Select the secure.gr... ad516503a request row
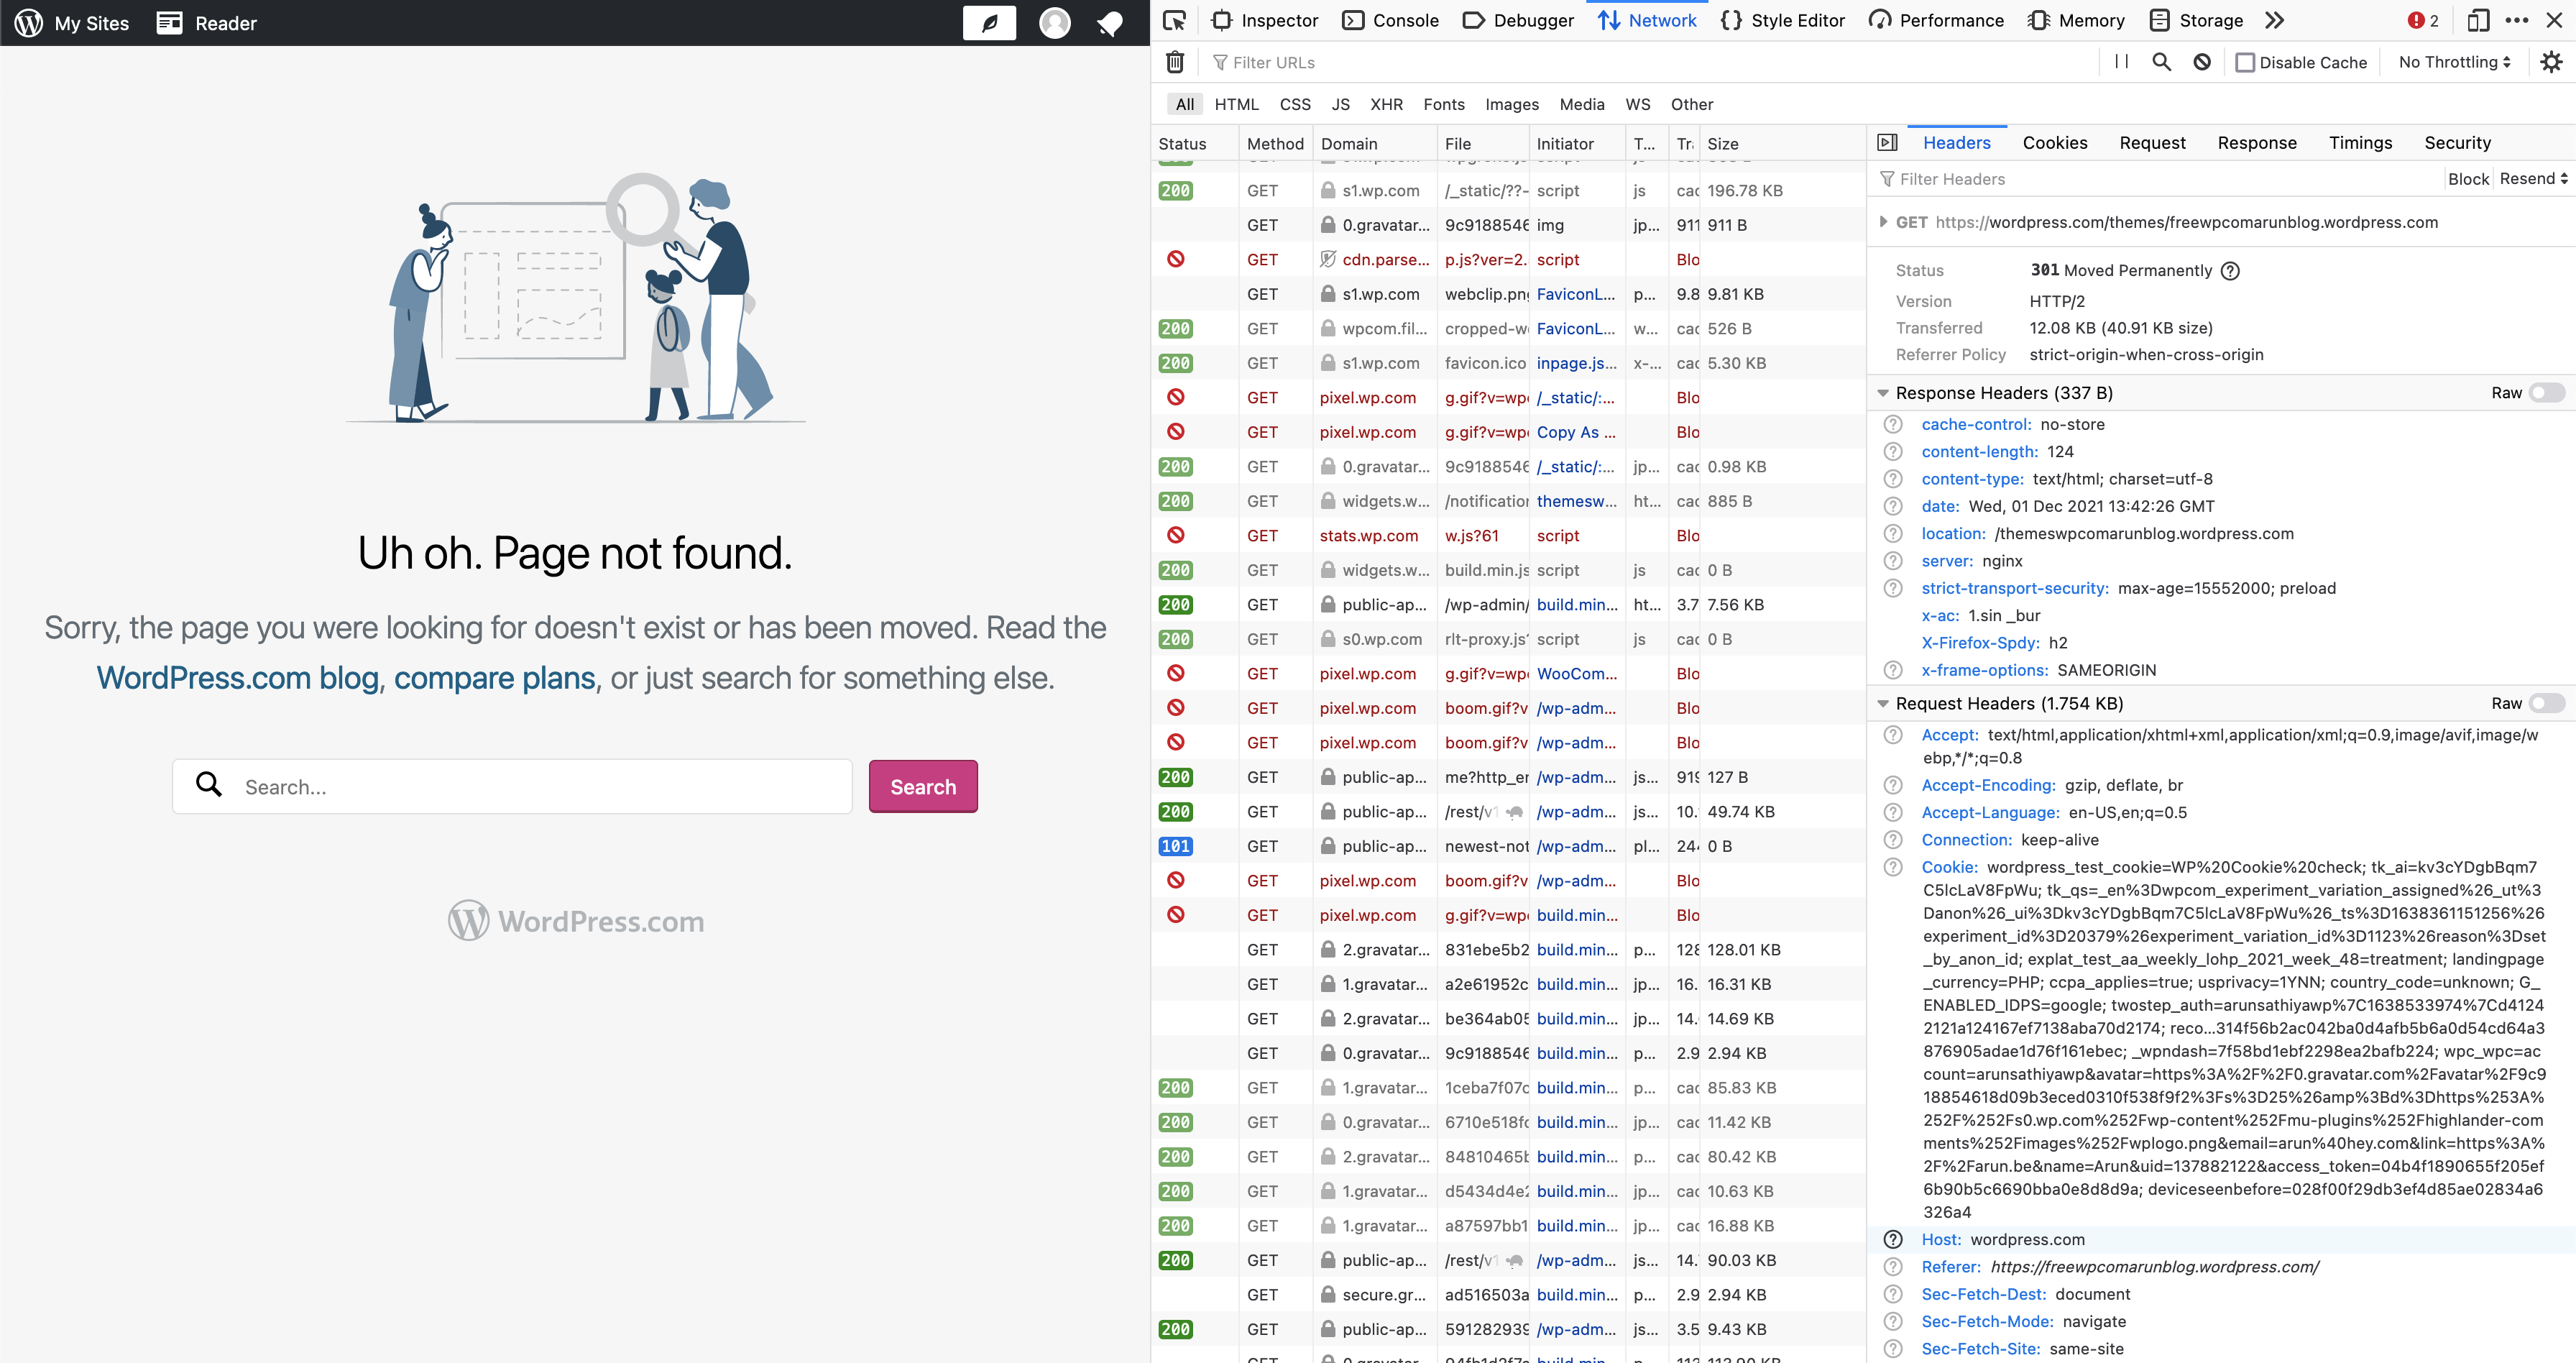This screenshot has height=1363, width=2576. click(1507, 1294)
